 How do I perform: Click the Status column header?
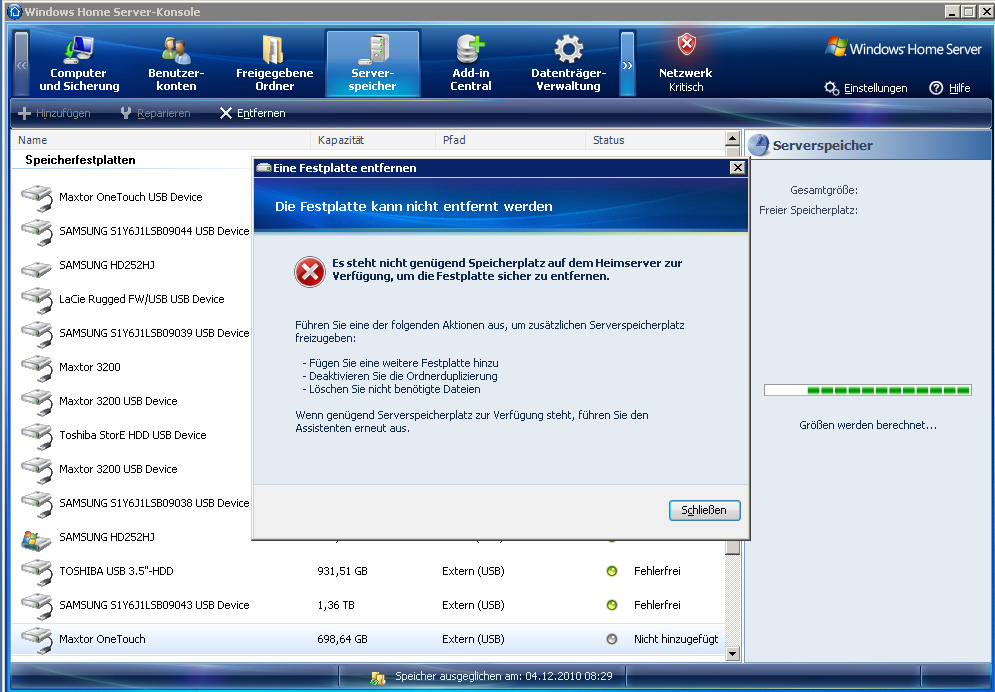(655, 140)
